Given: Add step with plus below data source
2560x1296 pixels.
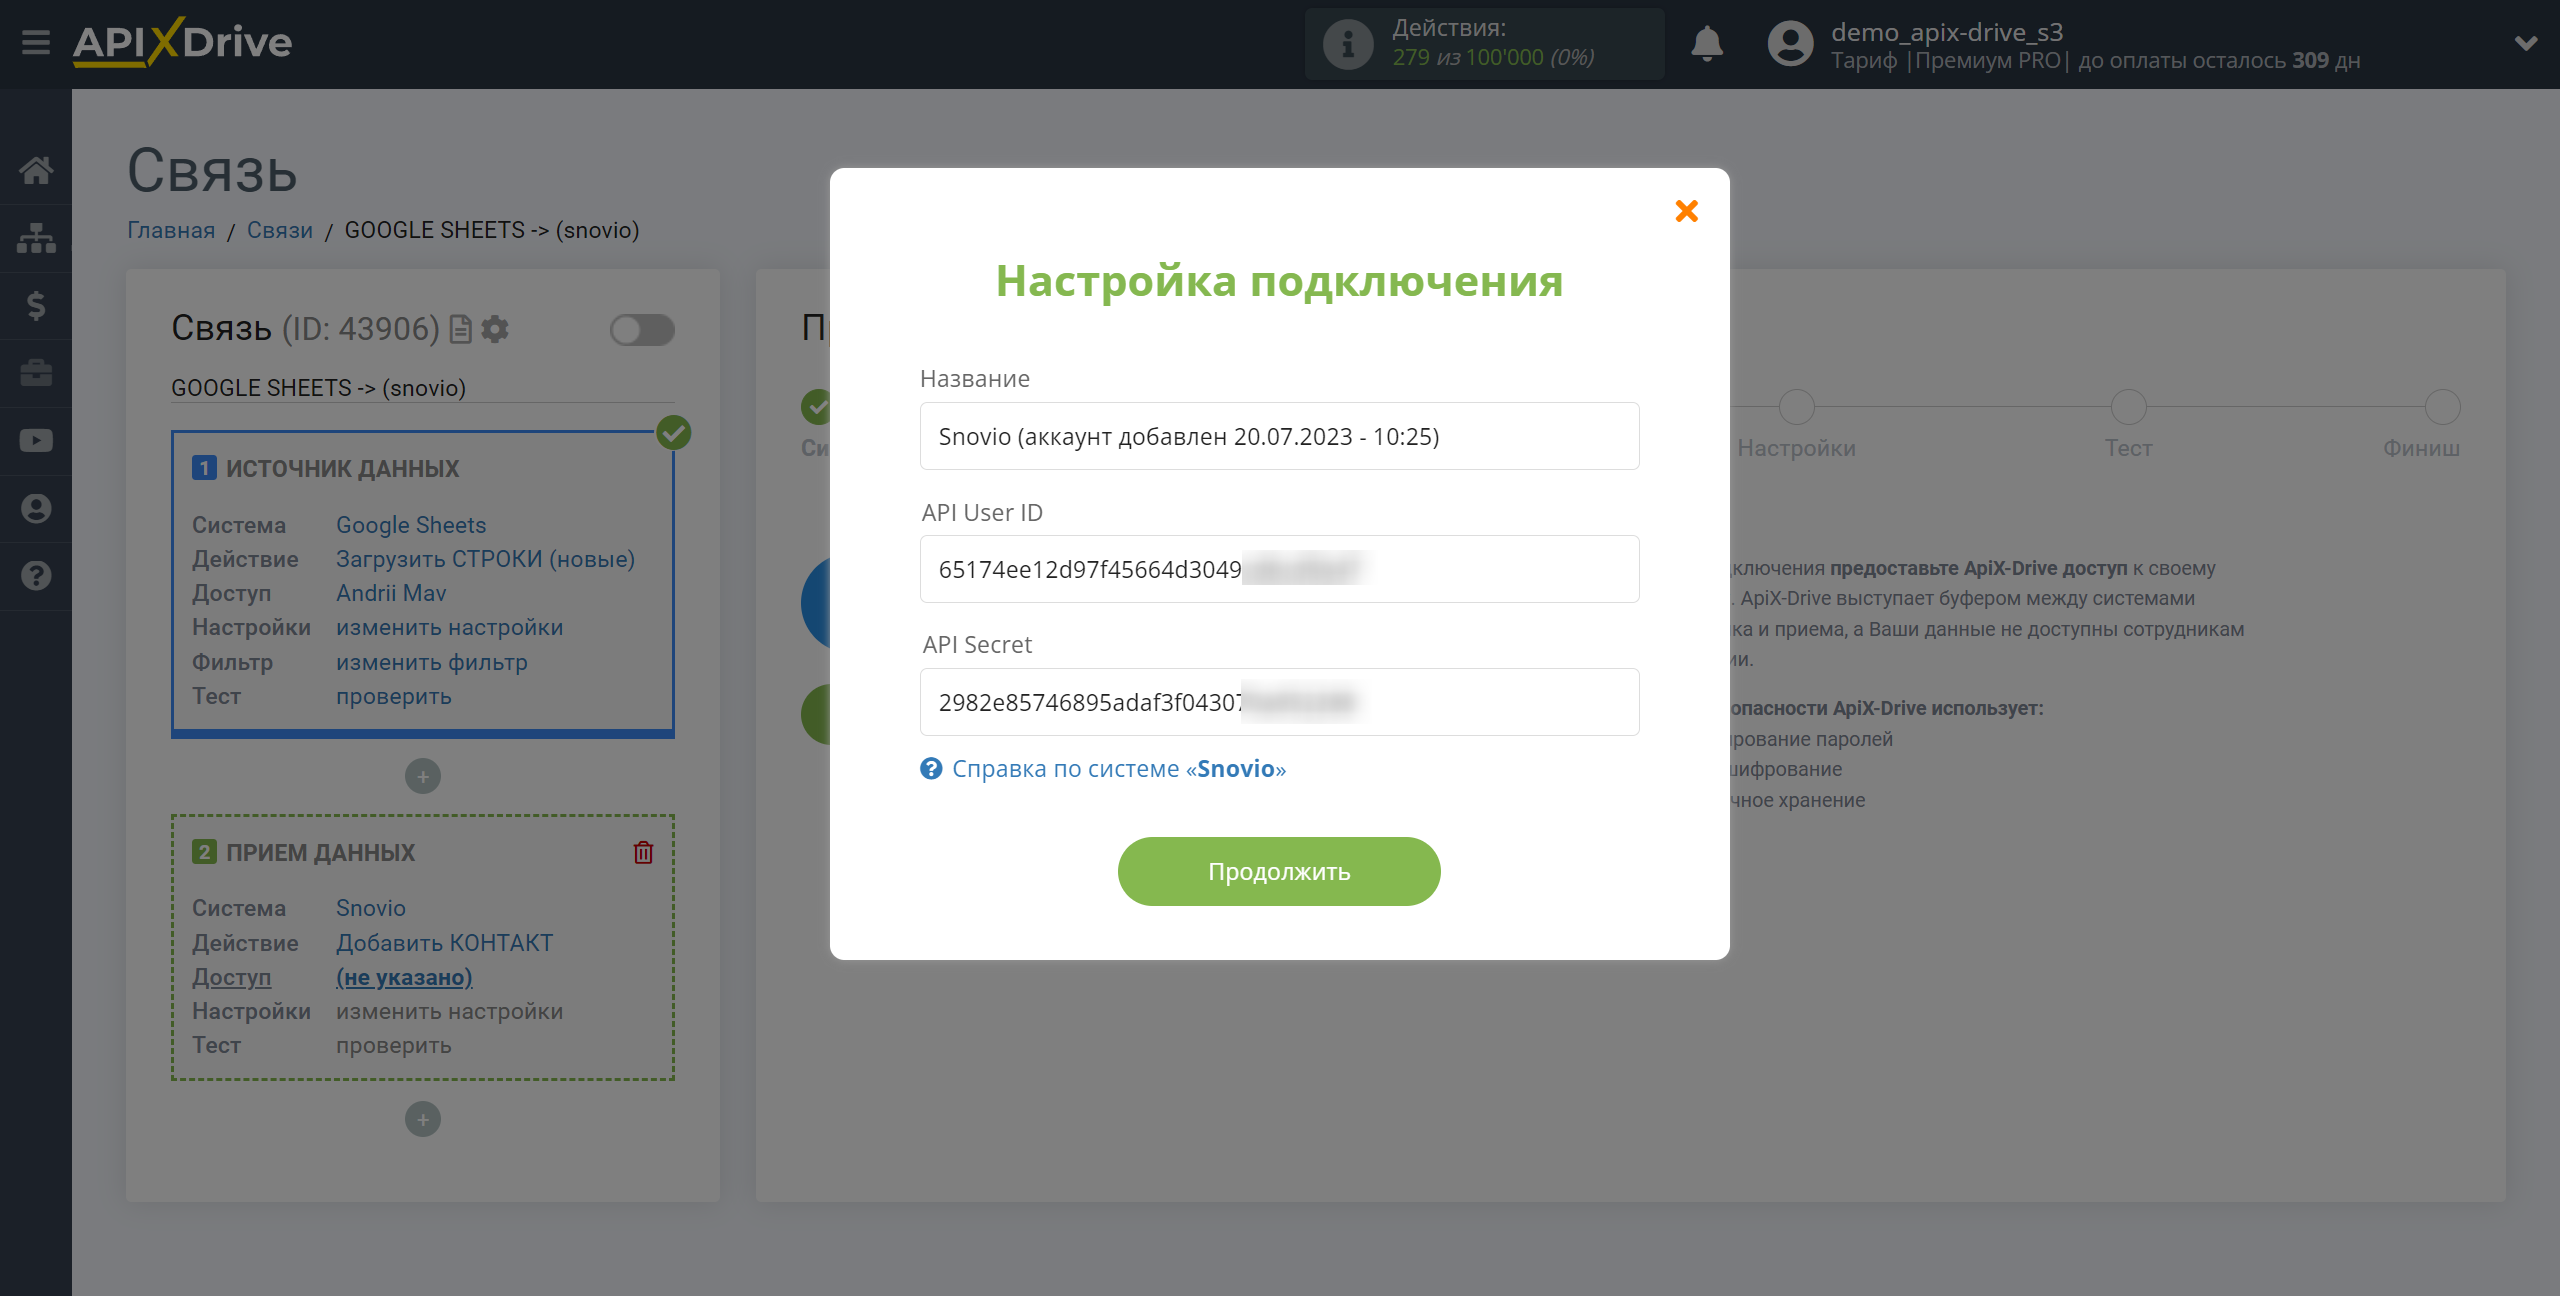Looking at the screenshot, I should coord(423,776).
